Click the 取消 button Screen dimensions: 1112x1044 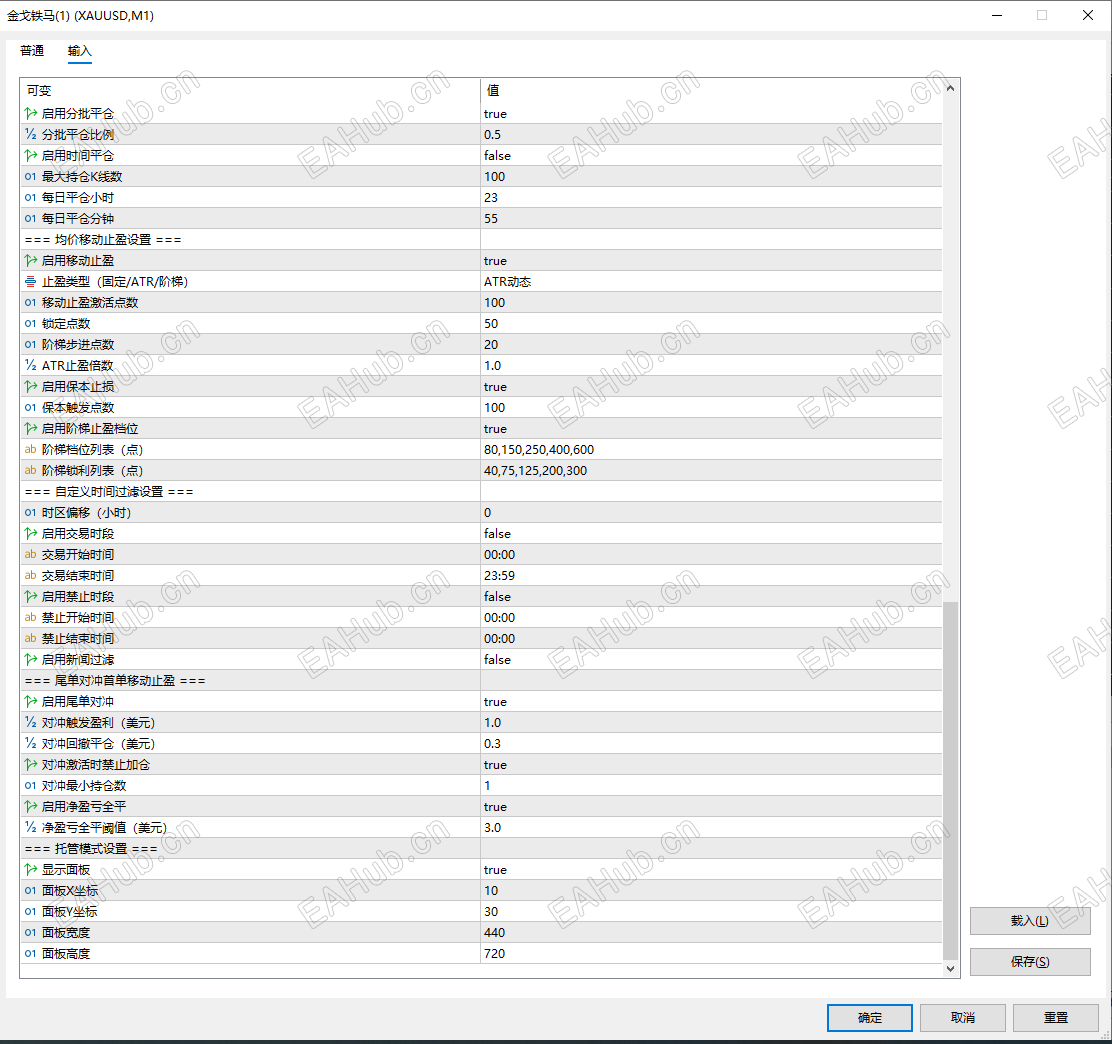(962, 1018)
